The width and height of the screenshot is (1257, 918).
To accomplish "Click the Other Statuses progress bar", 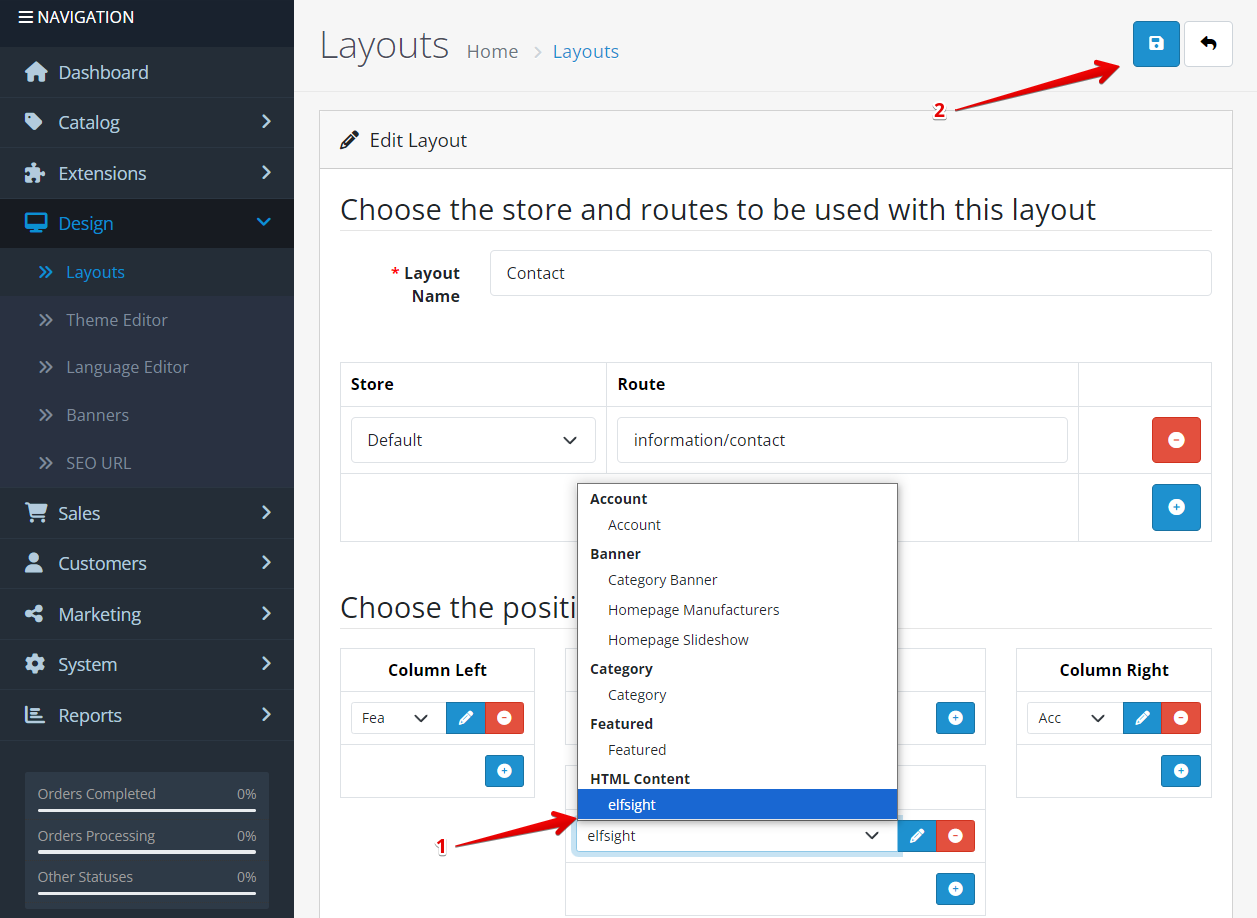I will 147,894.
